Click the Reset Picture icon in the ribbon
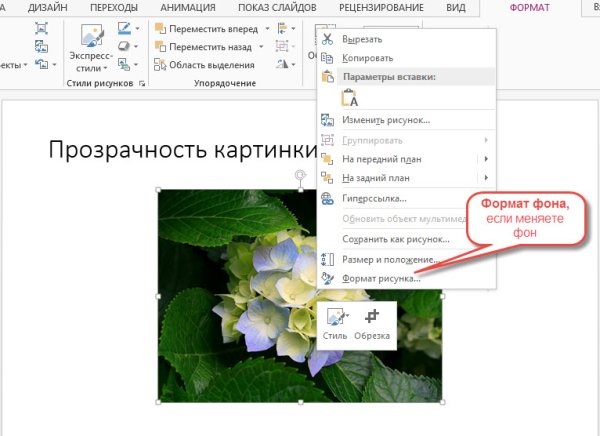Screen dimensions: 600x436 [x=41, y=64]
